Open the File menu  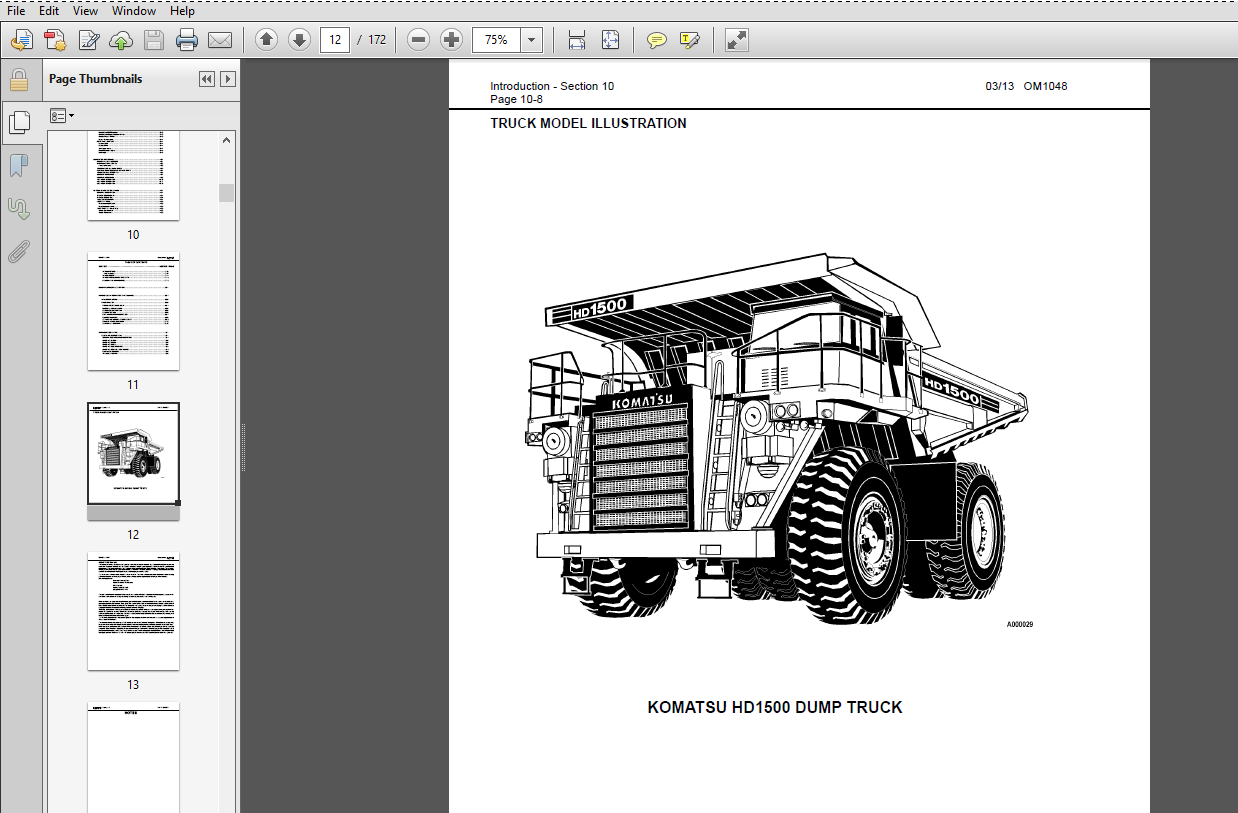[x=16, y=11]
